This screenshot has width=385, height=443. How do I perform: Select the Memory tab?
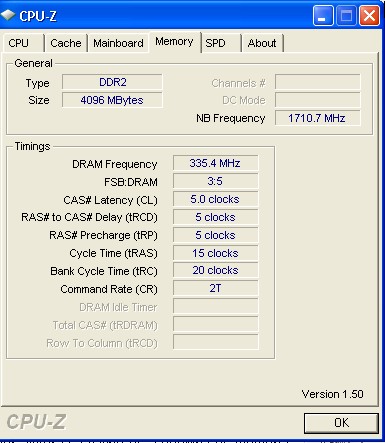click(x=174, y=42)
